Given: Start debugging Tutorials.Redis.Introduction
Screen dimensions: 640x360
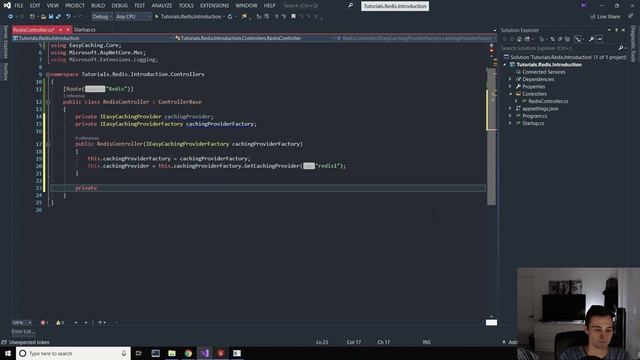Looking at the screenshot, I should [188, 17].
